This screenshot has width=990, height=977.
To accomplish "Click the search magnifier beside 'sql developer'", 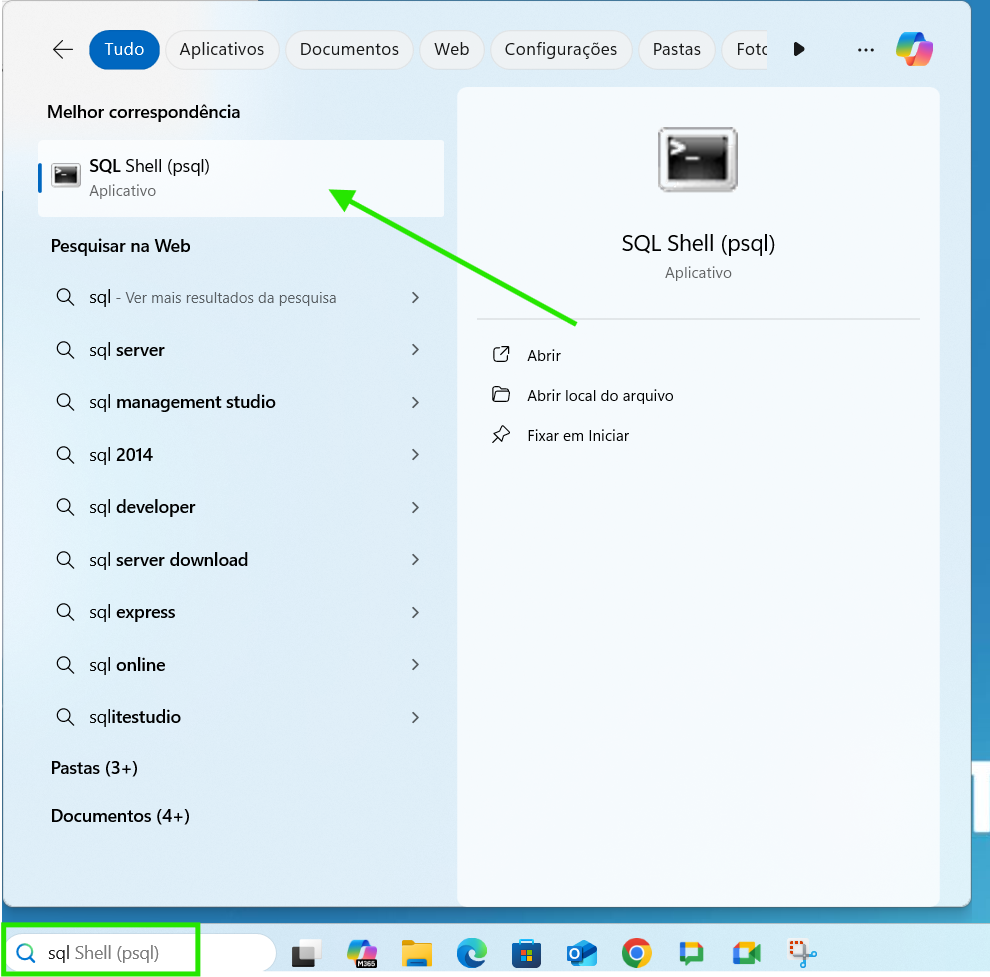I will coord(65,506).
